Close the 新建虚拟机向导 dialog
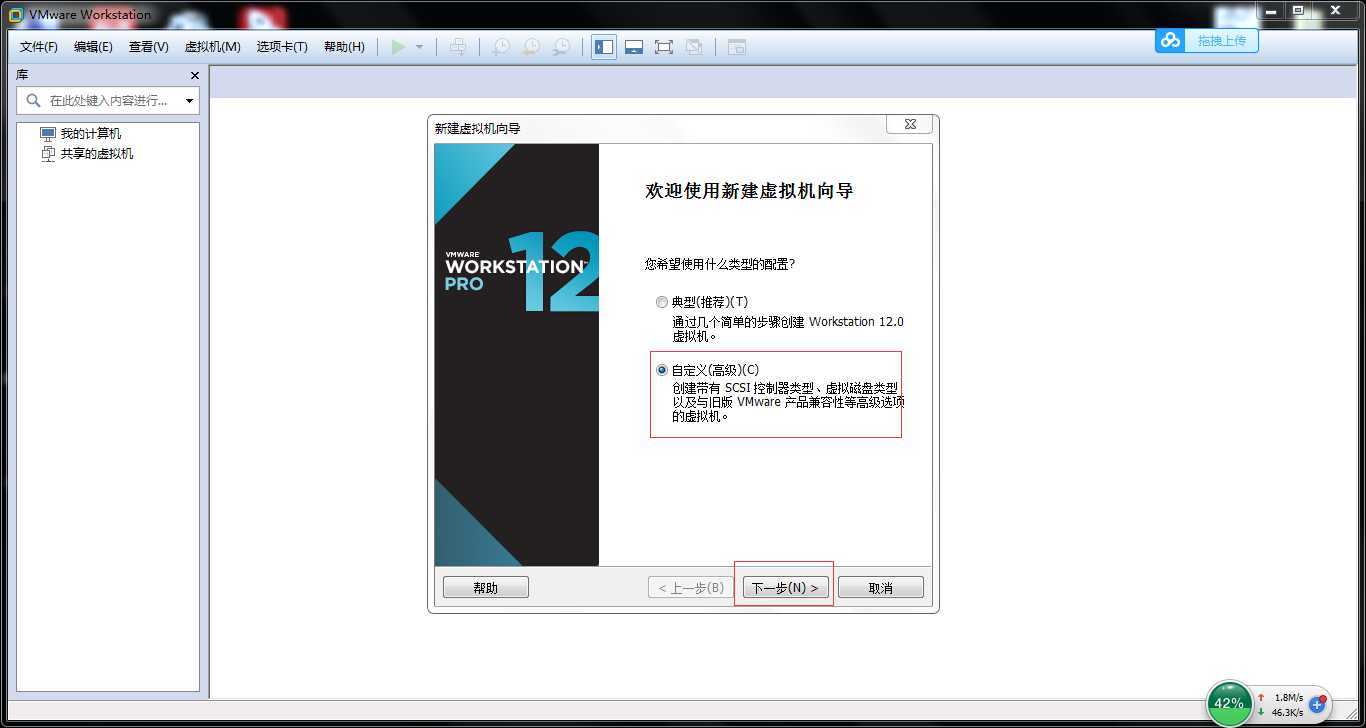Screen dimensions: 1366x728 coord(910,124)
